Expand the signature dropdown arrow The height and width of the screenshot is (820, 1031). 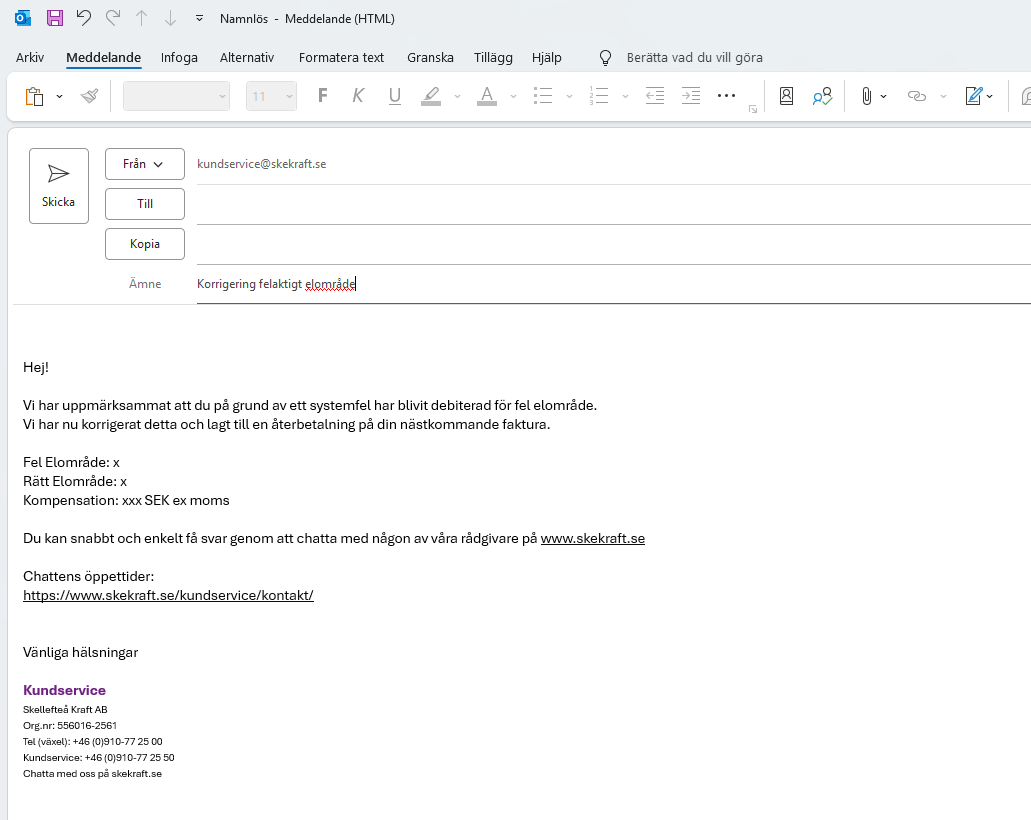click(x=990, y=96)
